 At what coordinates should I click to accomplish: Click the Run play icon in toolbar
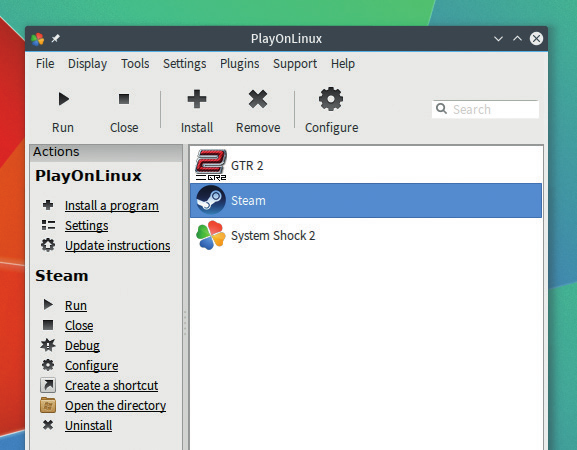click(x=63, y=99)
